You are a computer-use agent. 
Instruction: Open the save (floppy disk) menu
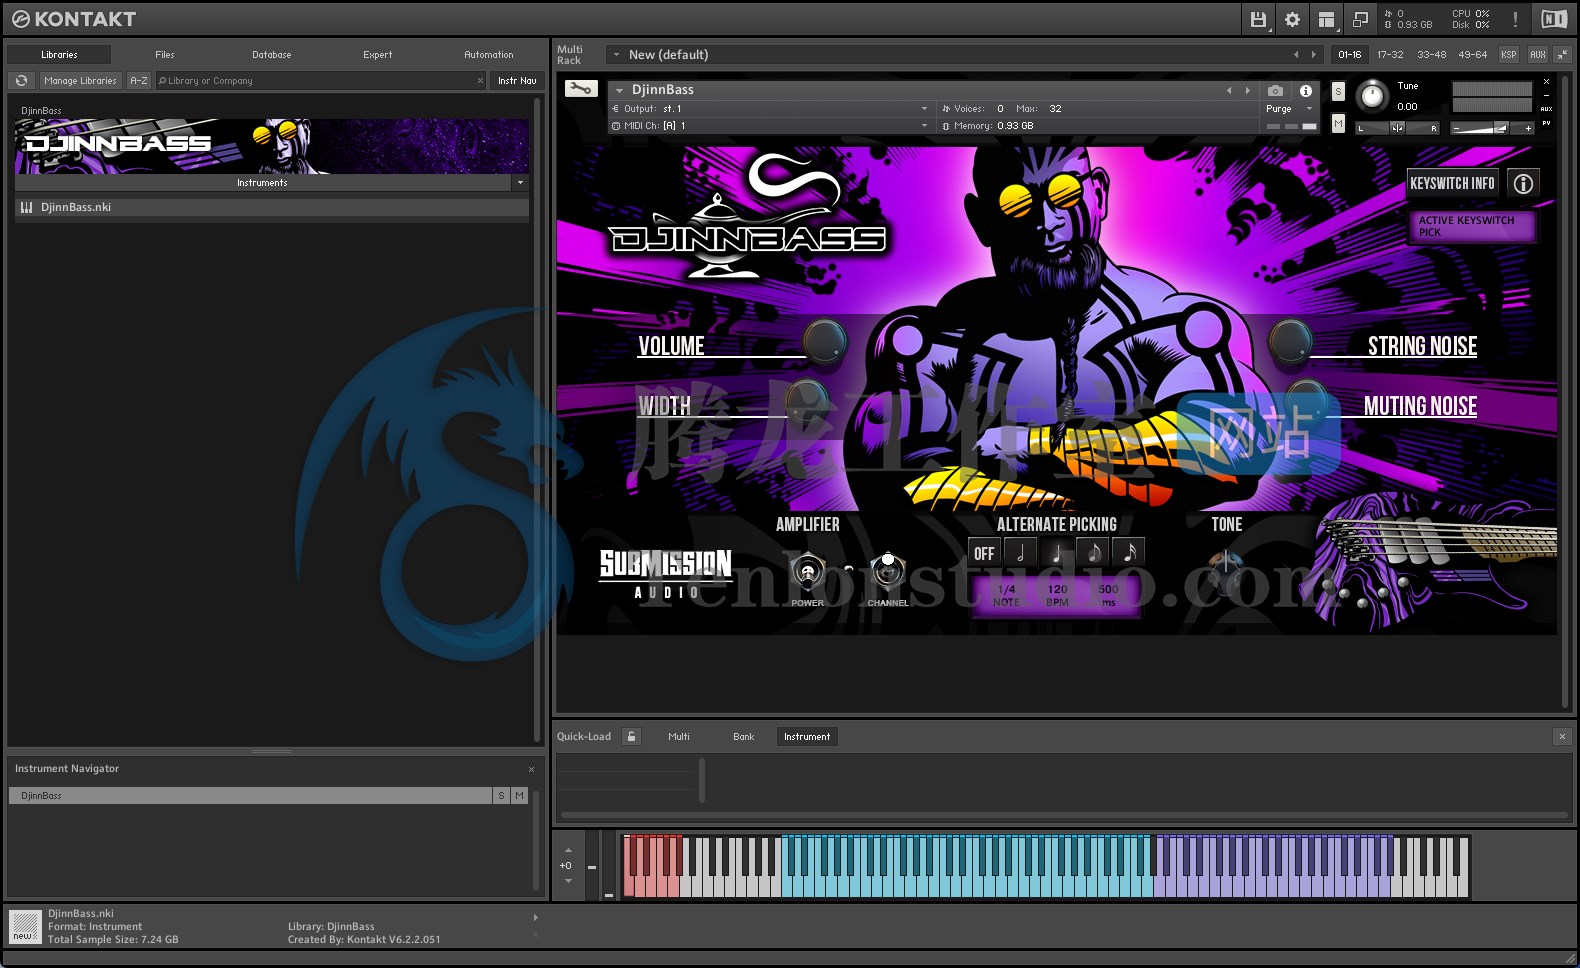click(1258, 19)
